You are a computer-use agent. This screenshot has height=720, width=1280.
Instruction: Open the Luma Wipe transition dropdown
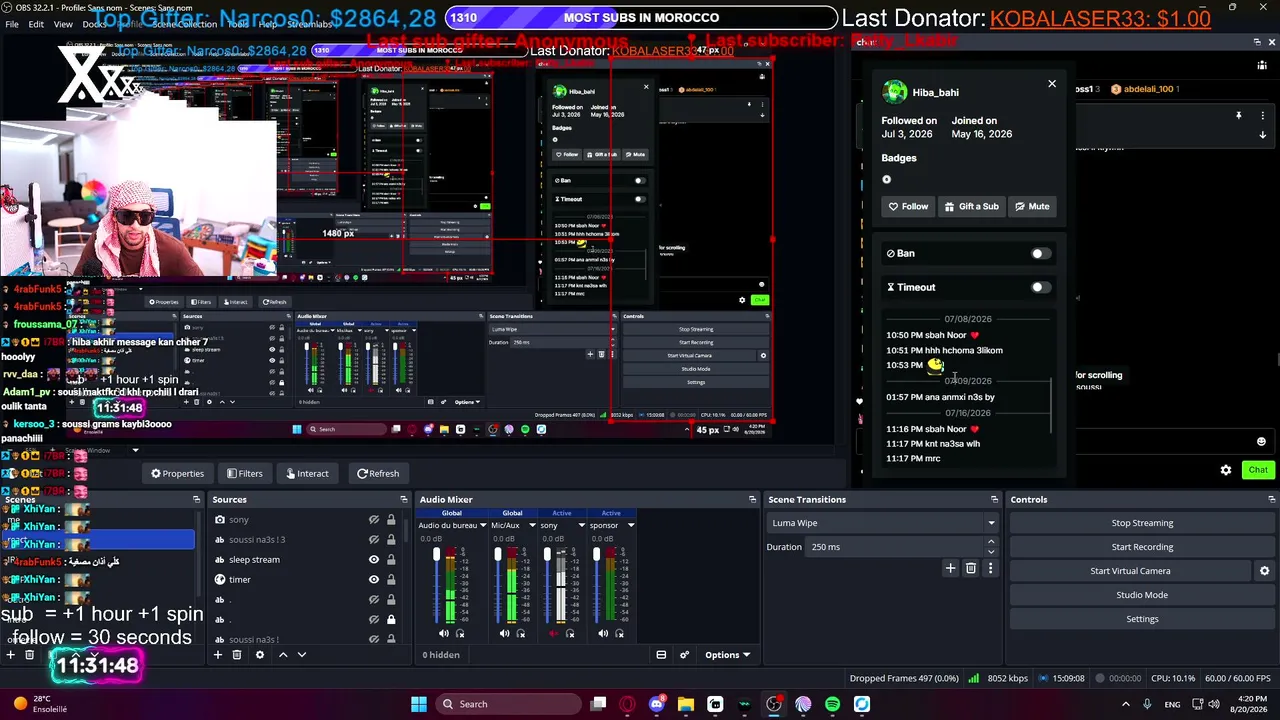pos(883,523)
